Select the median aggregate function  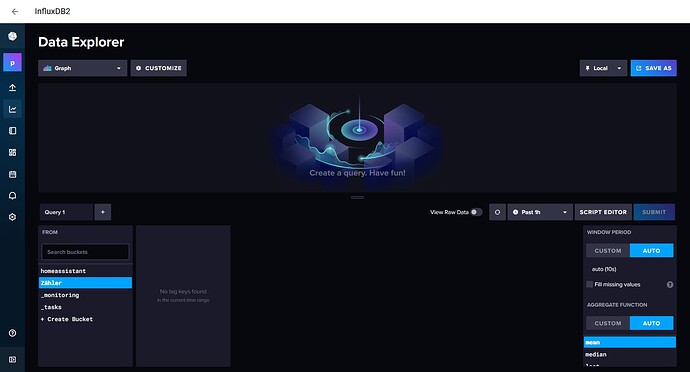(x=630, y=354)
